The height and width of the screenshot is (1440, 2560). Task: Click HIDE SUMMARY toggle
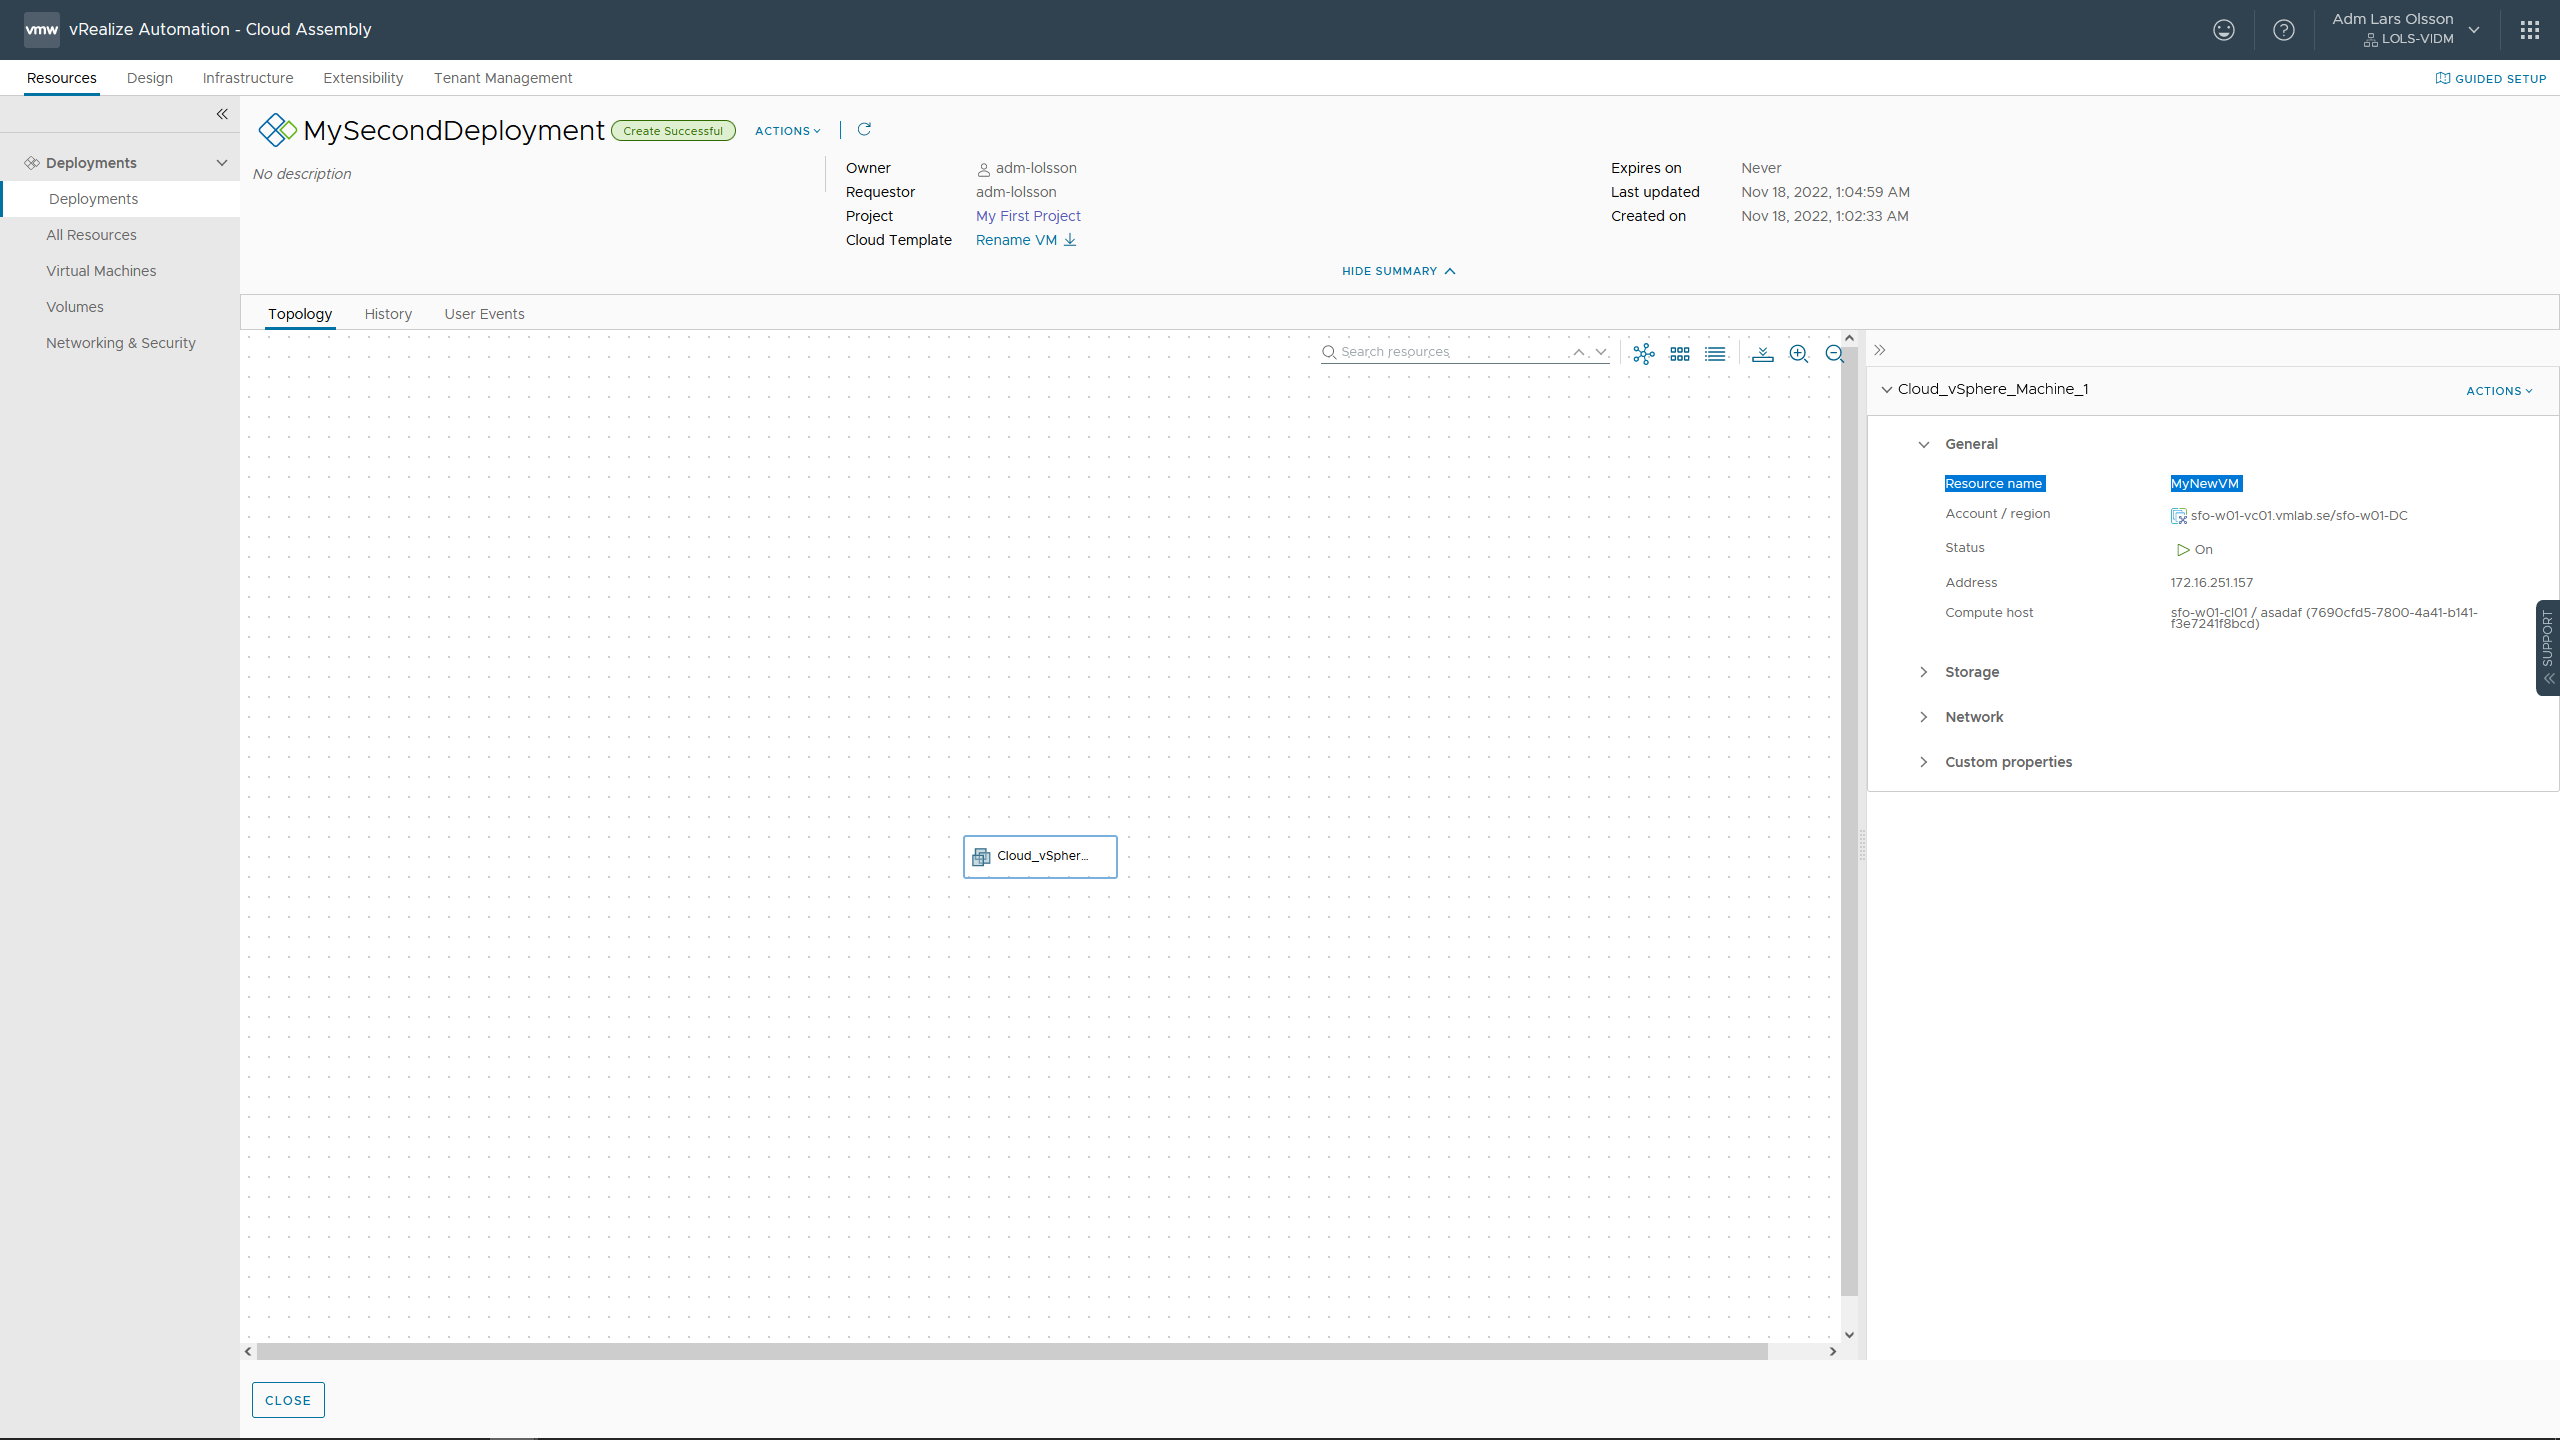[1399, 271]
